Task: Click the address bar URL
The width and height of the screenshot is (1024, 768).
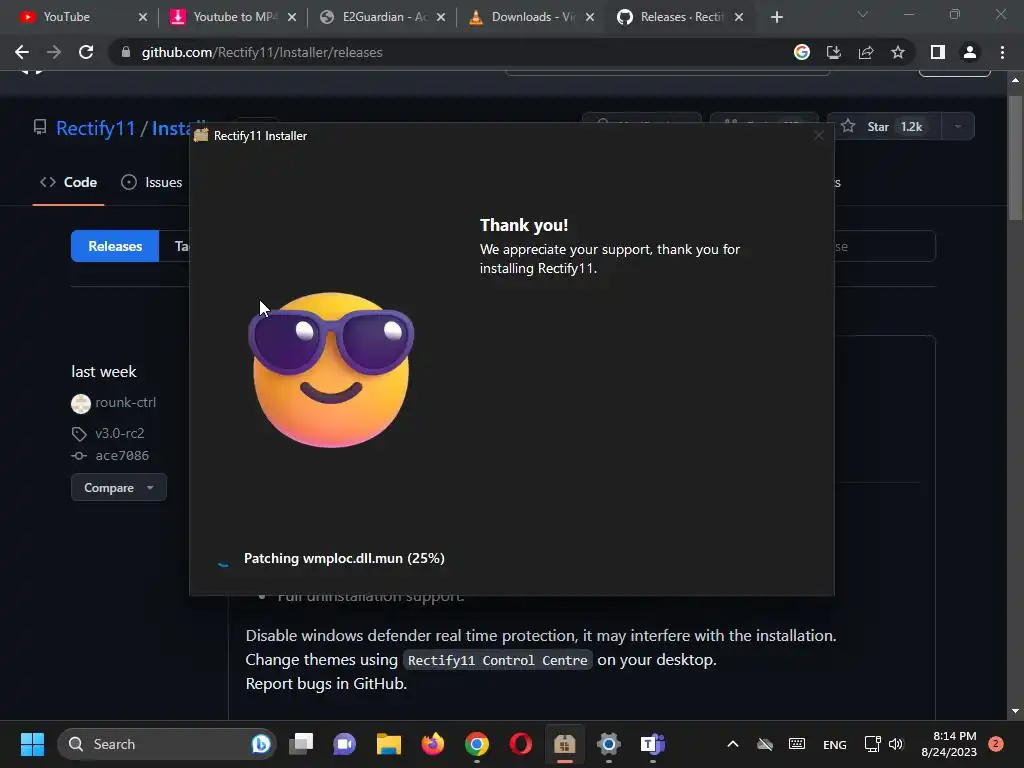Action: pos(262,52)
